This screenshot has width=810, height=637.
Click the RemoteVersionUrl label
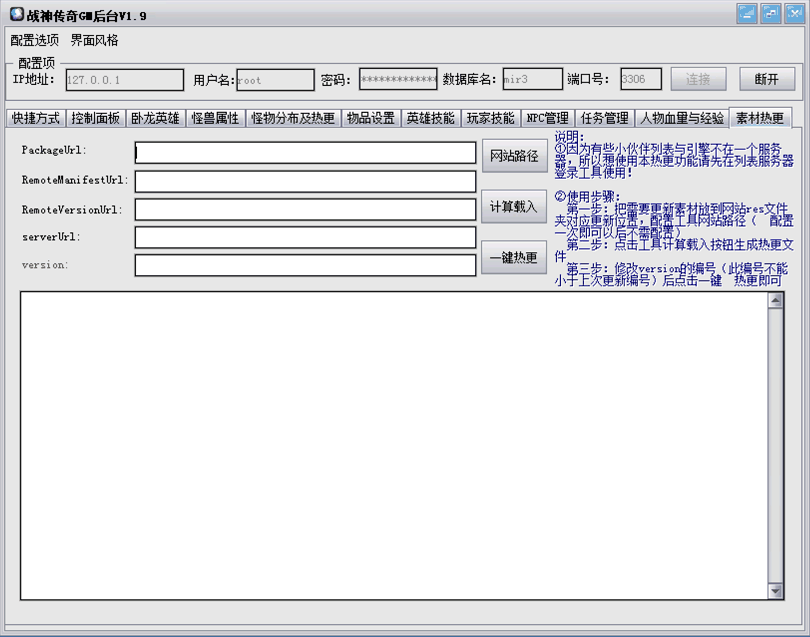point(72,210)
